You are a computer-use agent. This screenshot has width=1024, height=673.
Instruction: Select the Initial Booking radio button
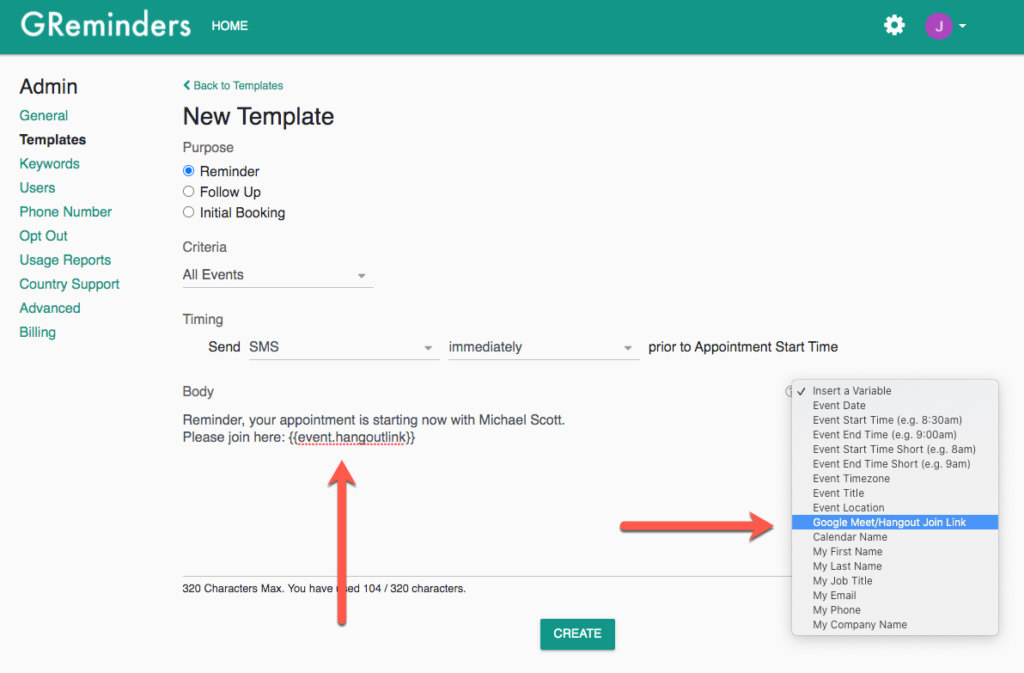tap(188, 212)
